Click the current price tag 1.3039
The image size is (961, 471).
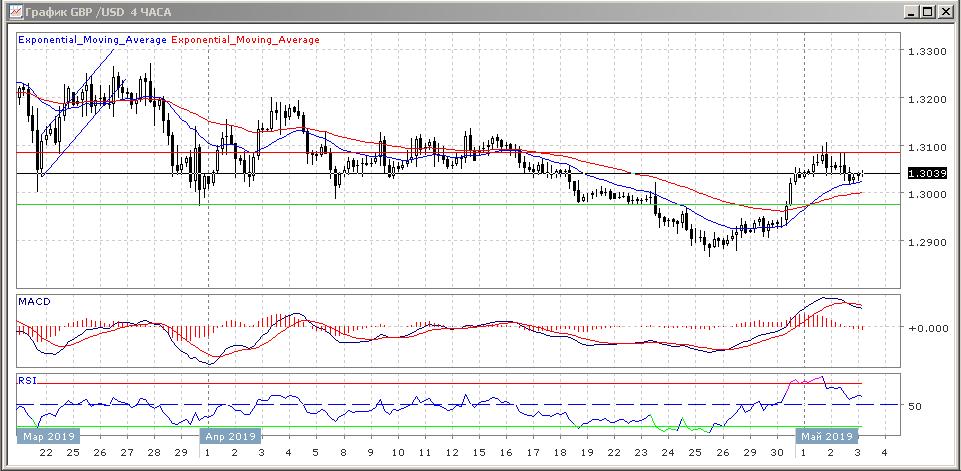tap(927, 174)
